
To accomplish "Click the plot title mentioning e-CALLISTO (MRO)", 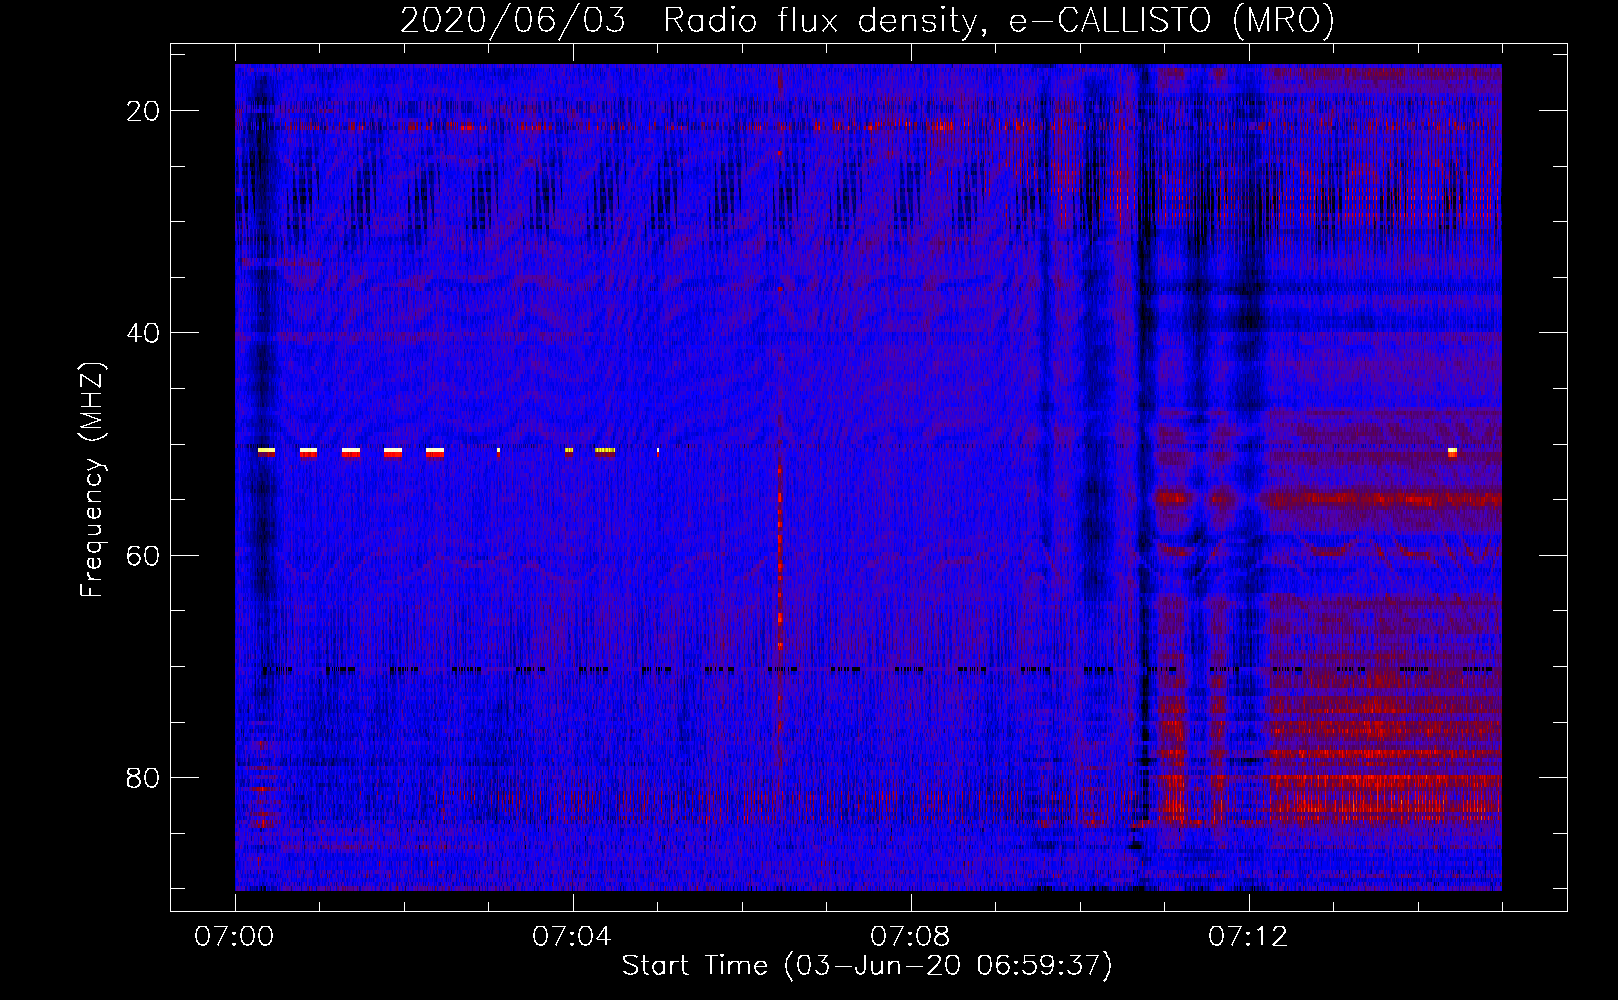I will coord(867,20).
